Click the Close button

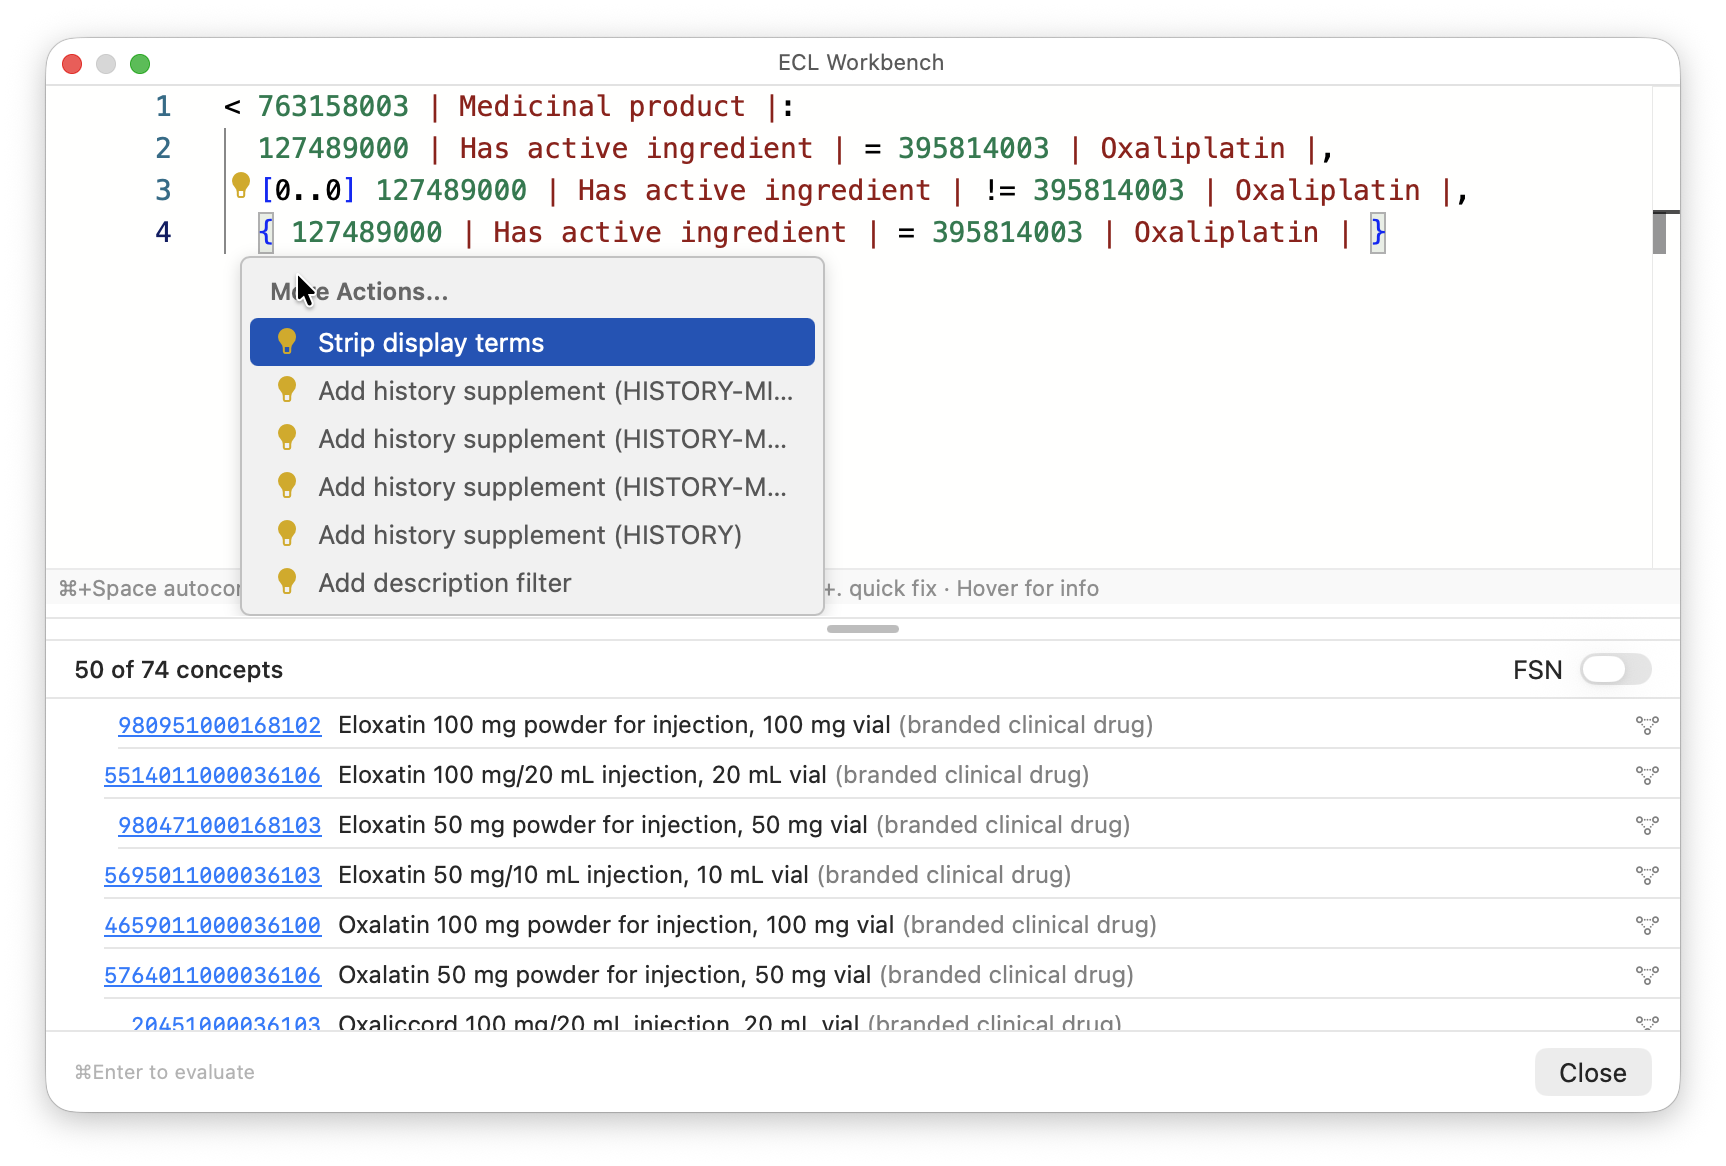coord(1592,1072)
